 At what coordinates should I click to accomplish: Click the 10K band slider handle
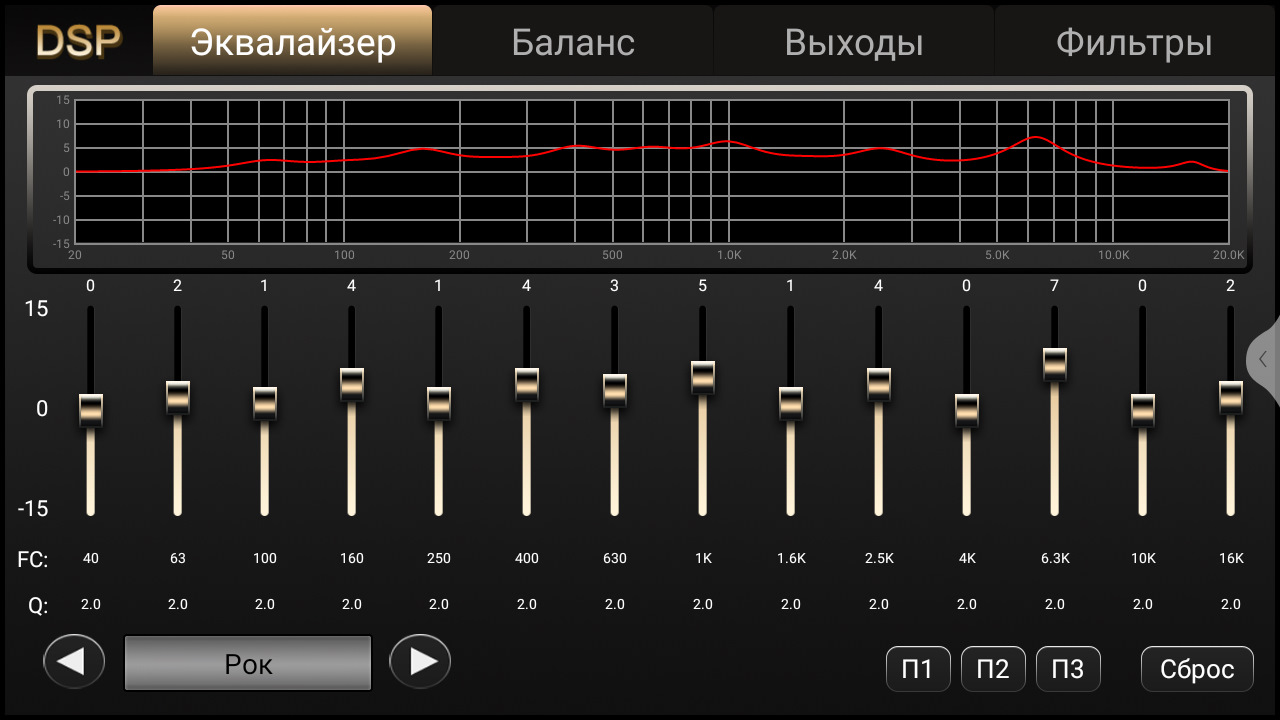[x=1143, y=410]
